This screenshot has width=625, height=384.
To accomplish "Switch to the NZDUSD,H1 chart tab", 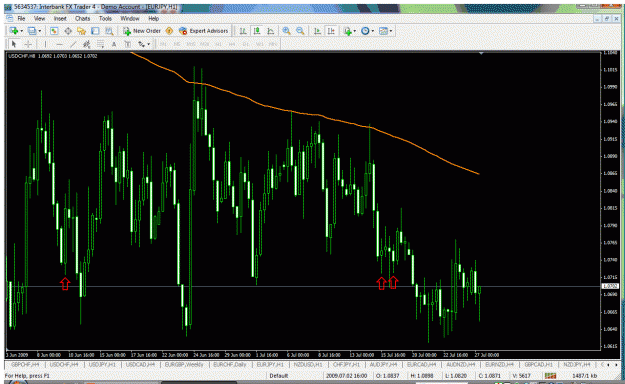I will pos(308,364).
